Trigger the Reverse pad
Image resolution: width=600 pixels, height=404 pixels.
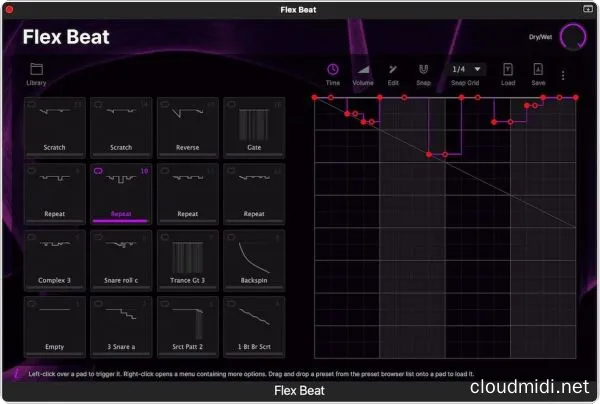click(x=188, y=127)
